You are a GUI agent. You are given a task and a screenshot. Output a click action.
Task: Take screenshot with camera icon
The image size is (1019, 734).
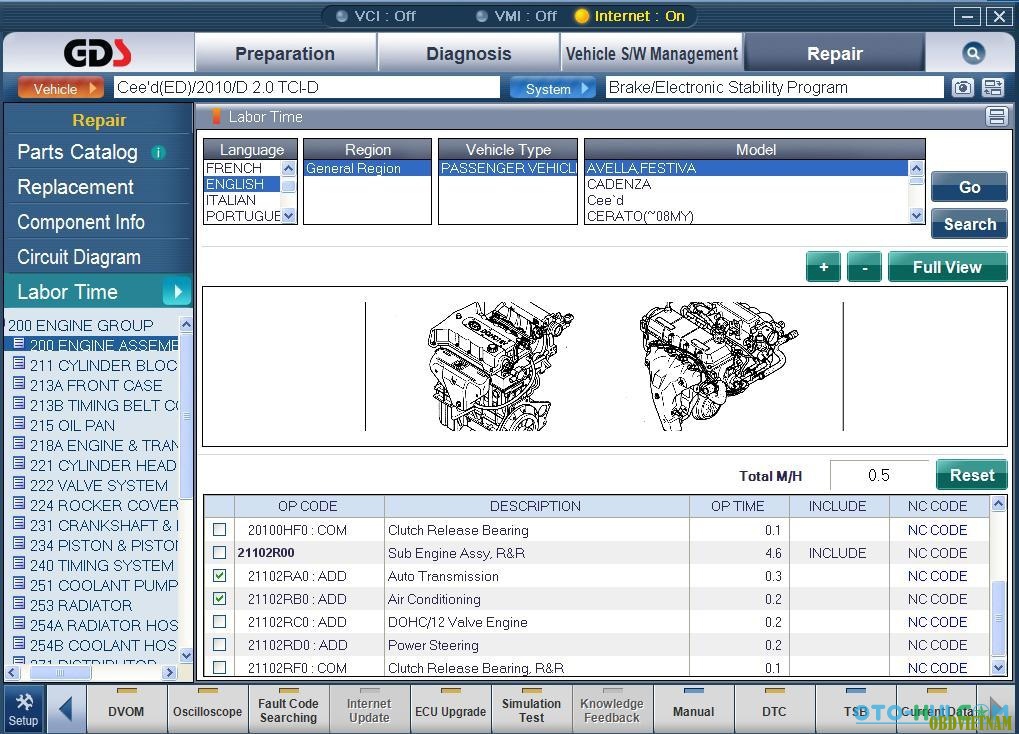click(962, 88)
